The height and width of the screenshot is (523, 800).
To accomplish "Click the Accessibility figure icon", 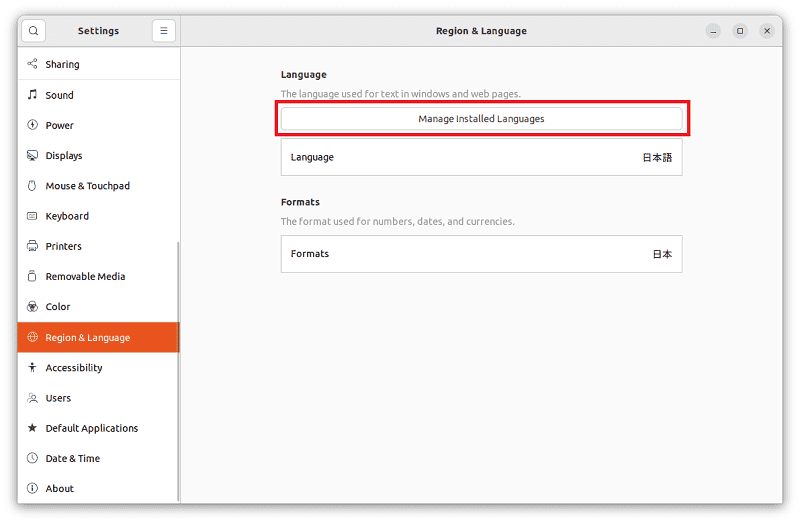I will coord(32,367).
